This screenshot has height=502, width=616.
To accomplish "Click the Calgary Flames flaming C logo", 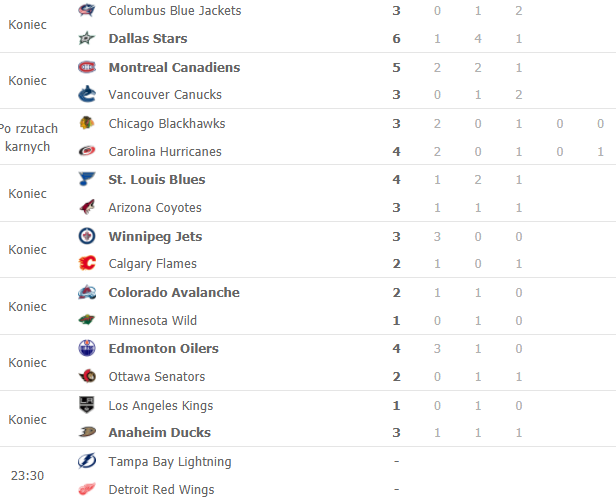I will 87,263.
